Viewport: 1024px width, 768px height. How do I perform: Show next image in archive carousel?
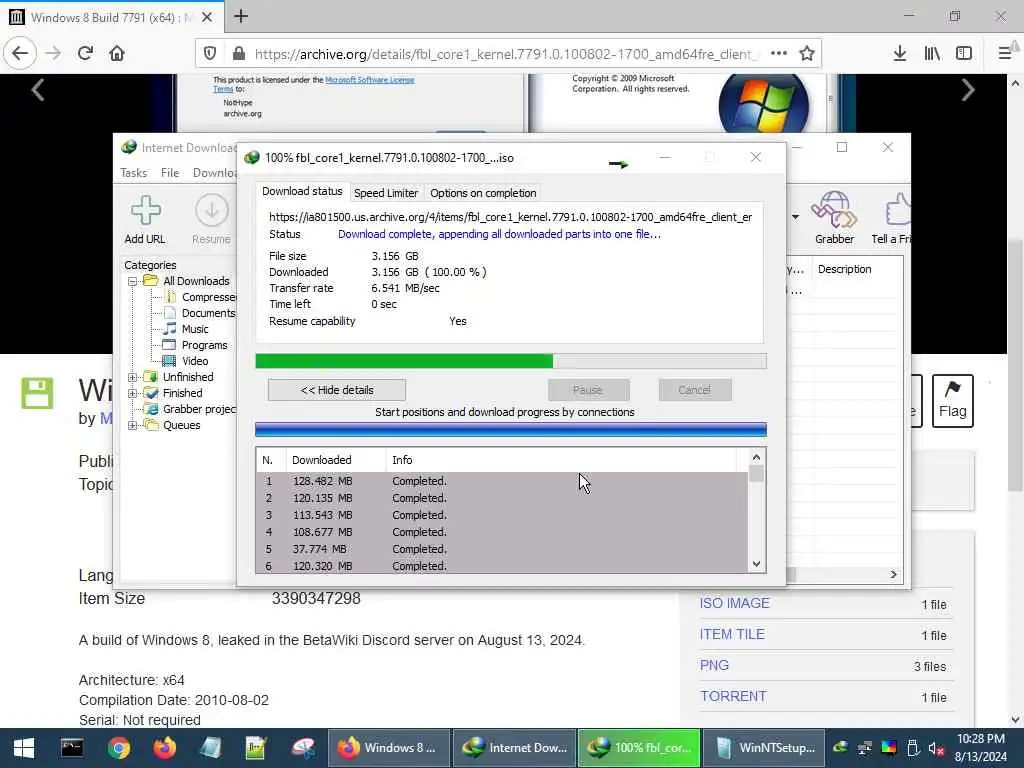[x=968, y=90]
